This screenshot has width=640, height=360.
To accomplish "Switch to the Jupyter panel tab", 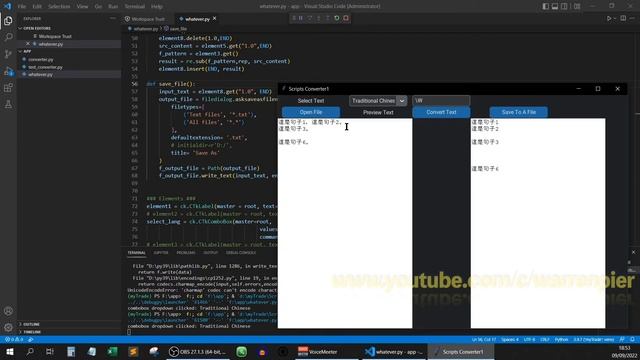I will [161, 253].
